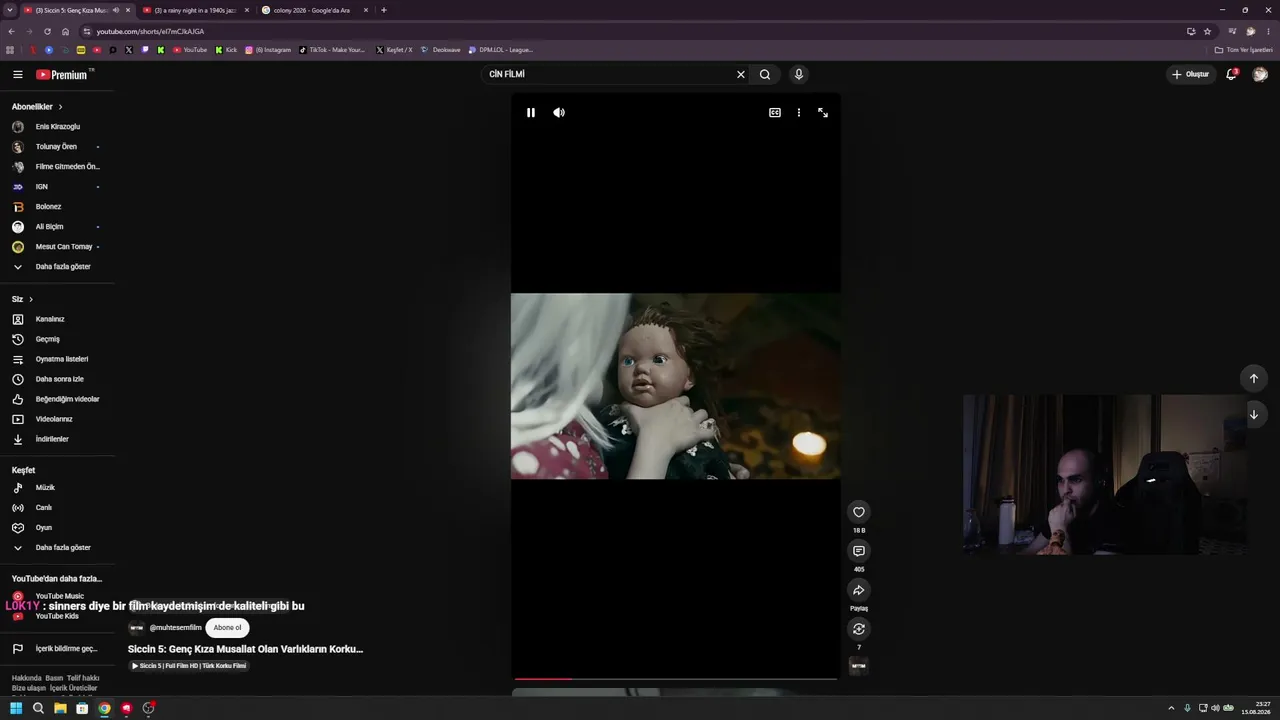
Task: Open the Shorts three-dot options menu
Action: click(798, 113)
